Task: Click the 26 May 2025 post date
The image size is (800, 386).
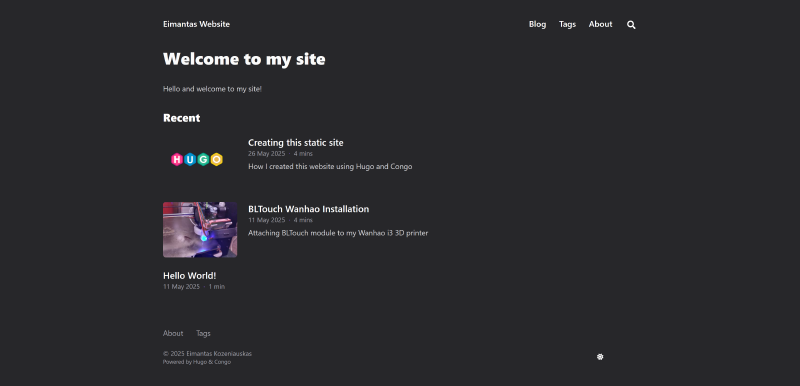Action: (x=267, y=153)
